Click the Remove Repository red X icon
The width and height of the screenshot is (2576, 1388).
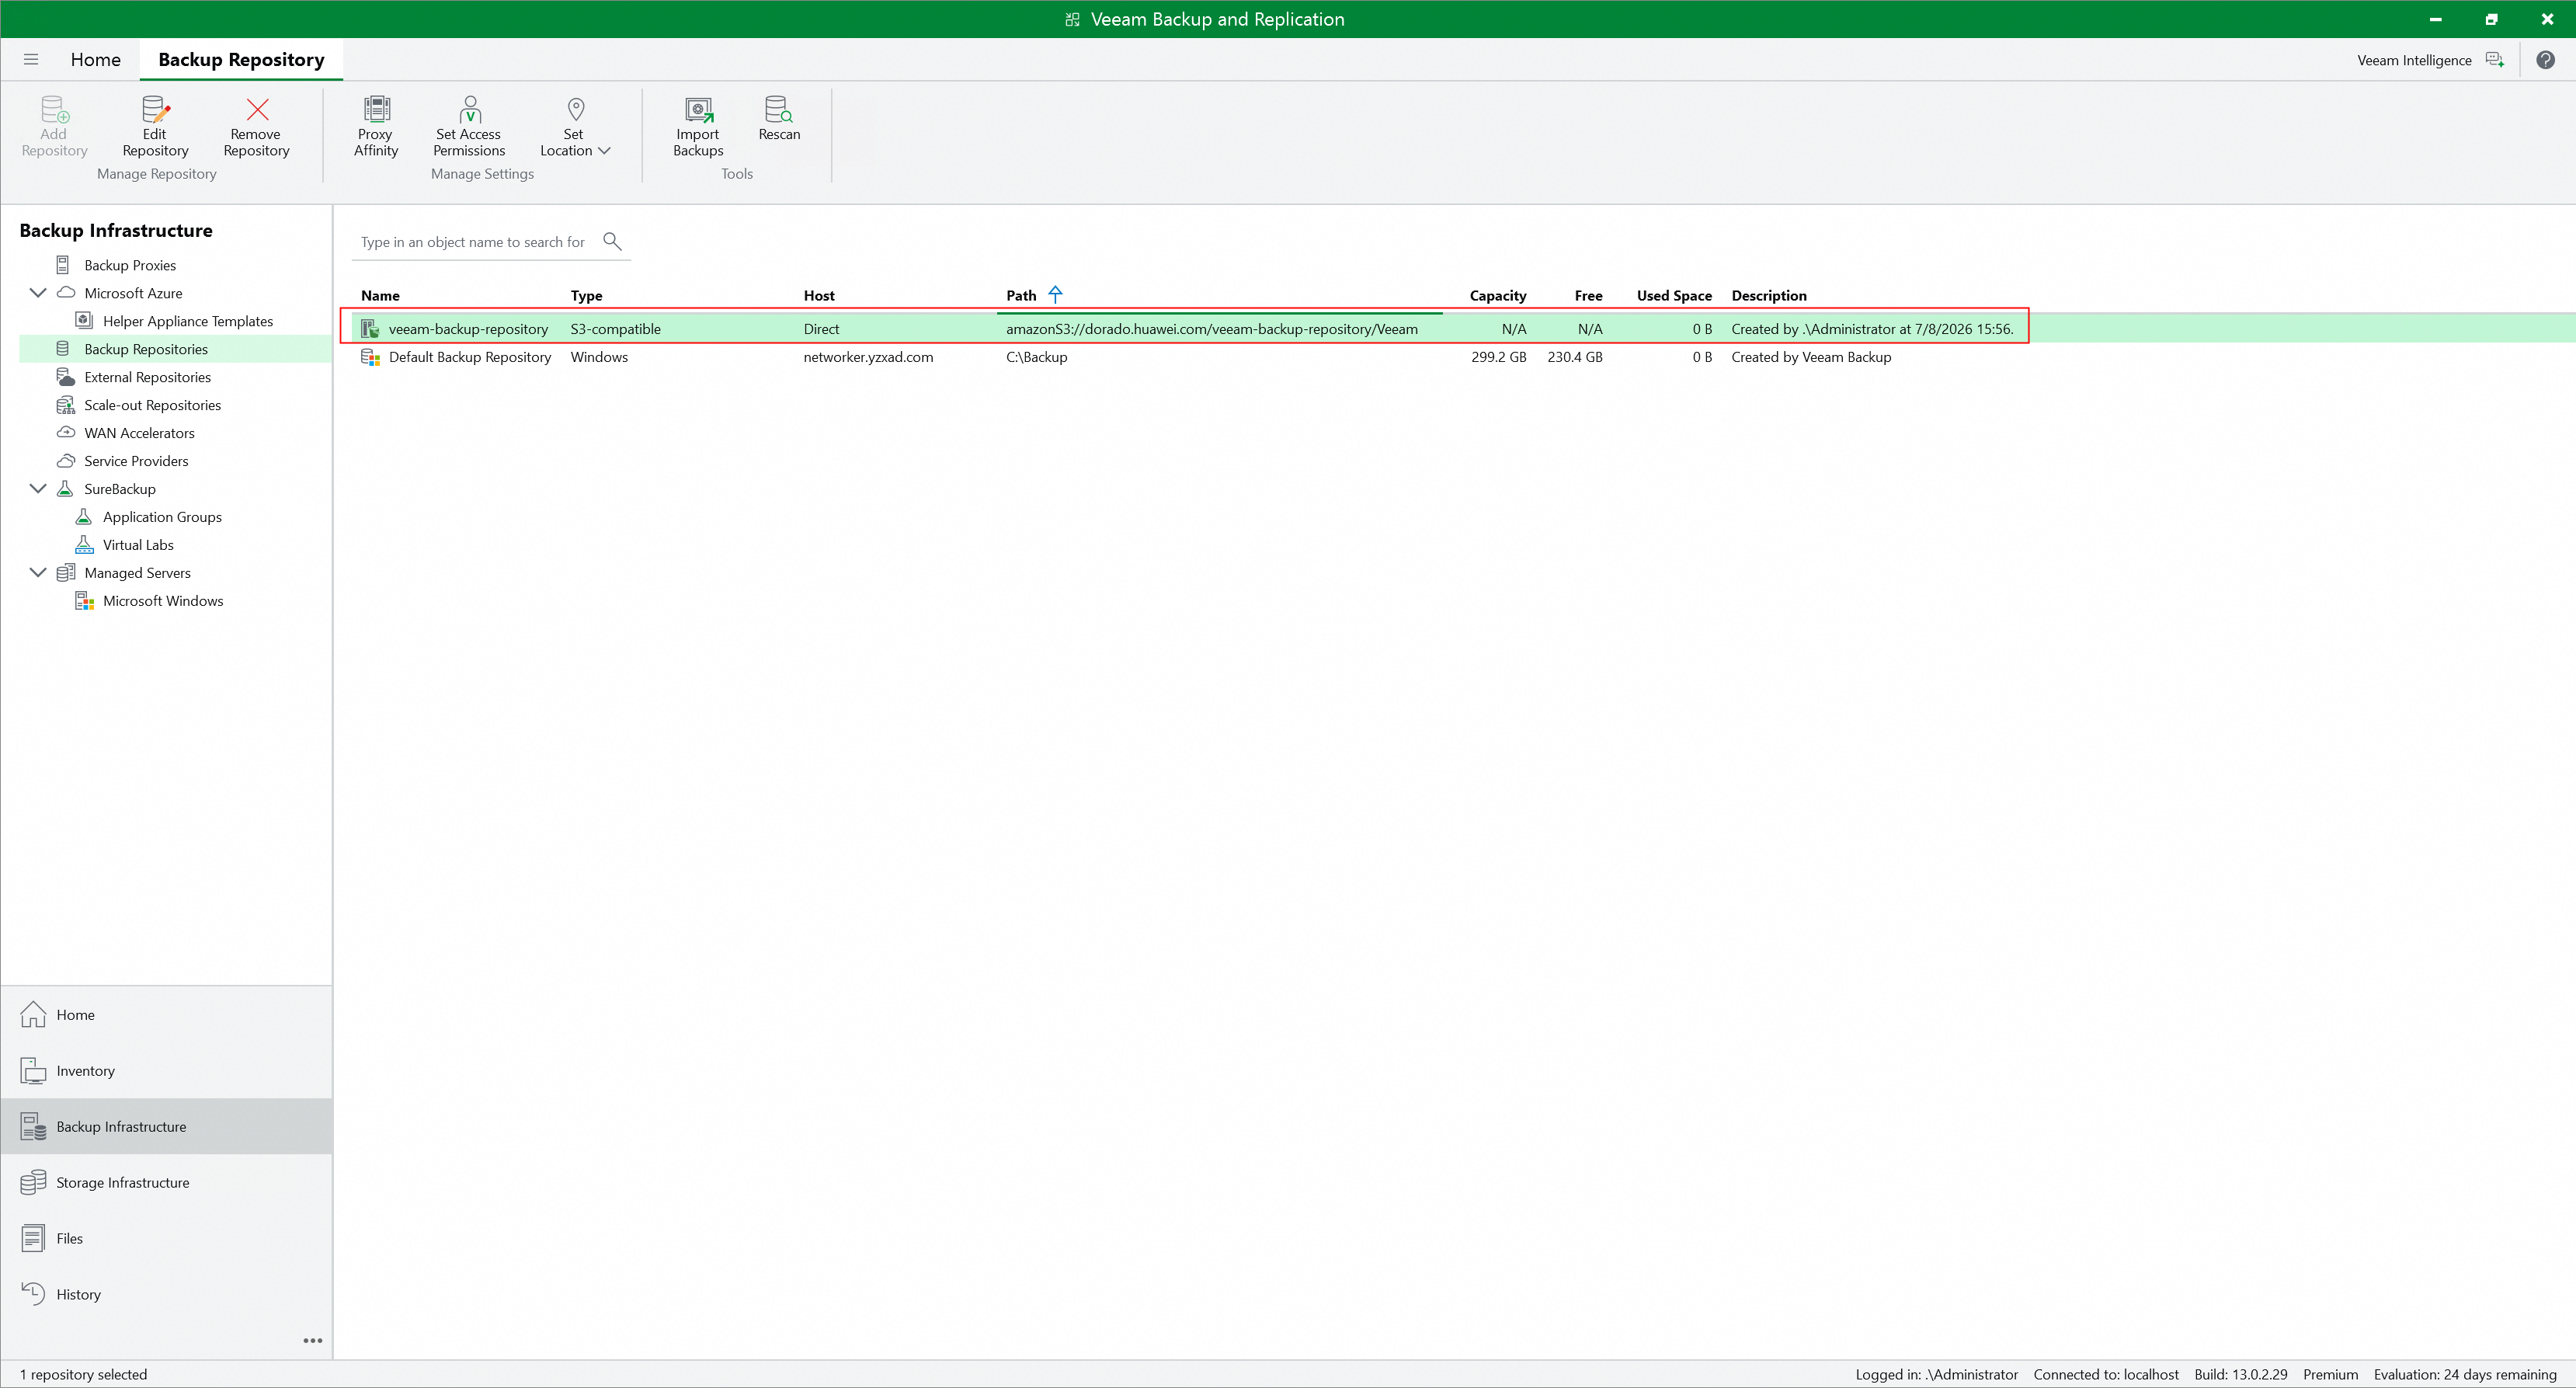coord(257,109)
